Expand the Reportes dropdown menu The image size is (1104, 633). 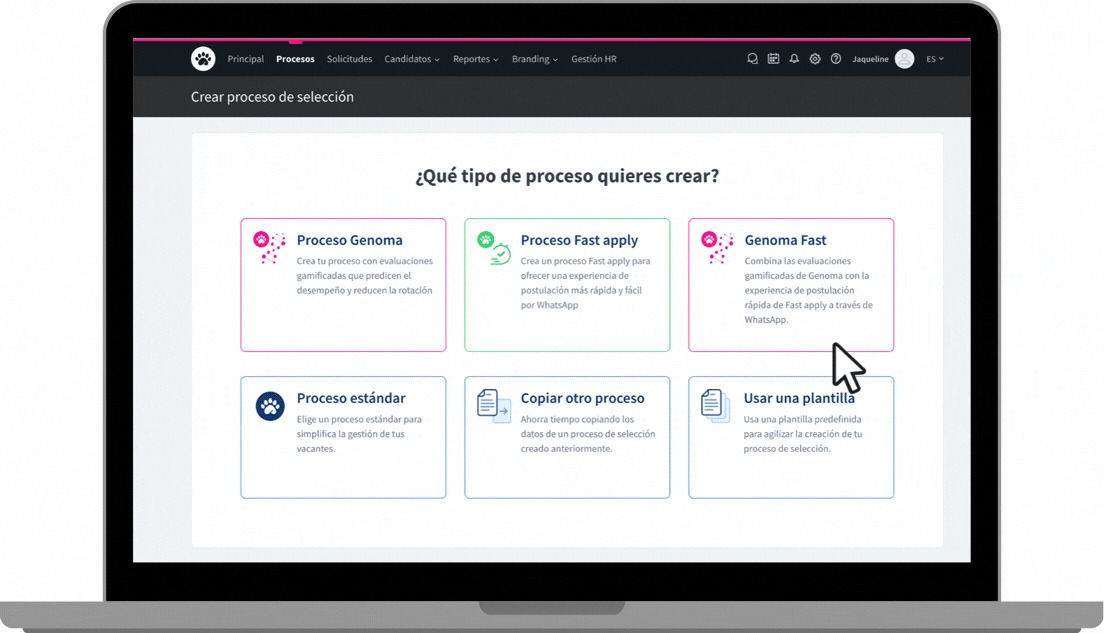(x=476, y=59)
